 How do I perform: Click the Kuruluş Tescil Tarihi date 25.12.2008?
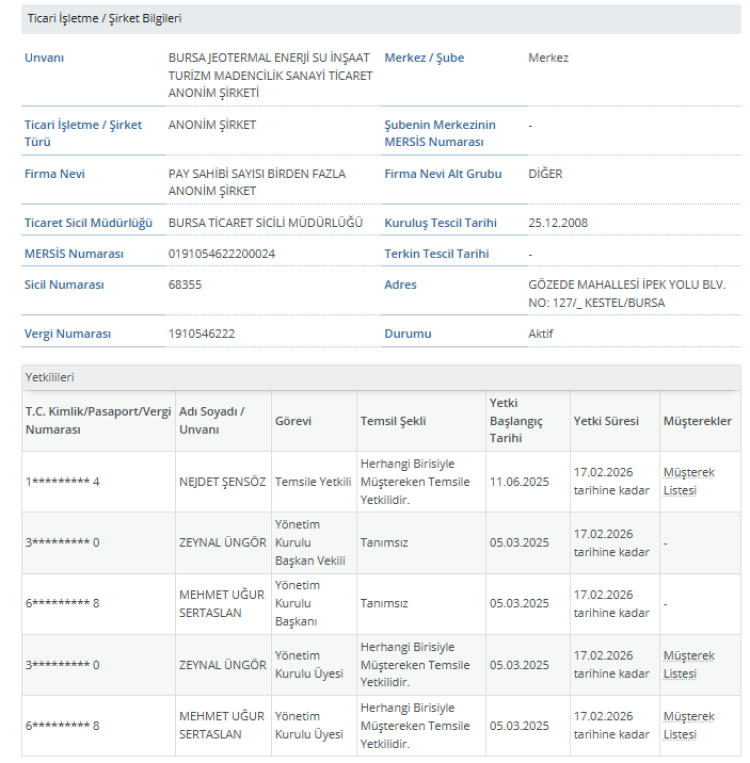tap(558, 223)
